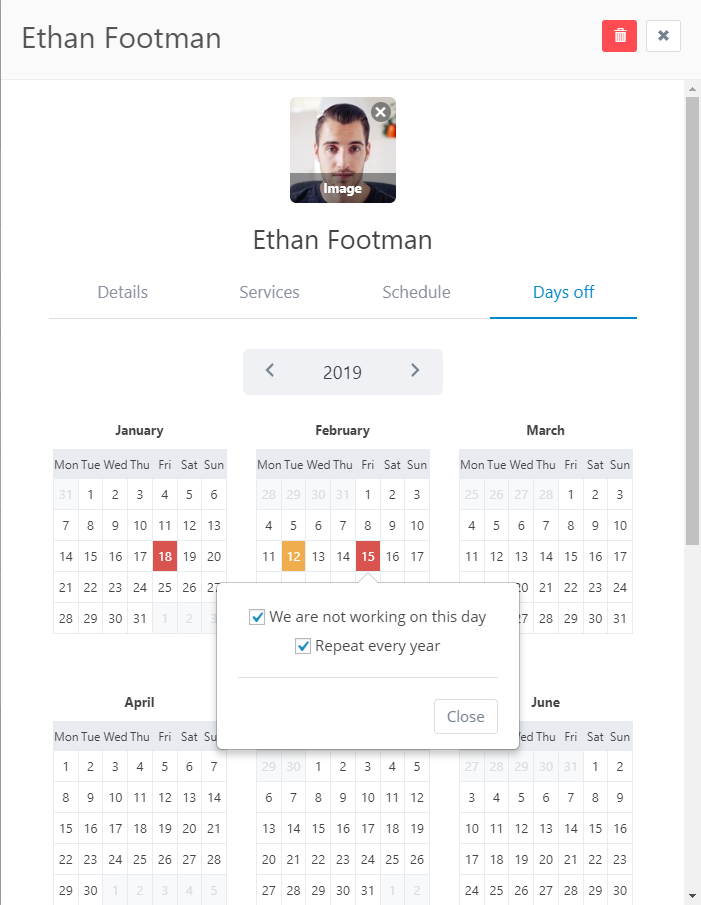Viewport: 701px width, 905px height.
Task: Click the employee profile image thumbnail
Action: [343, 150]
